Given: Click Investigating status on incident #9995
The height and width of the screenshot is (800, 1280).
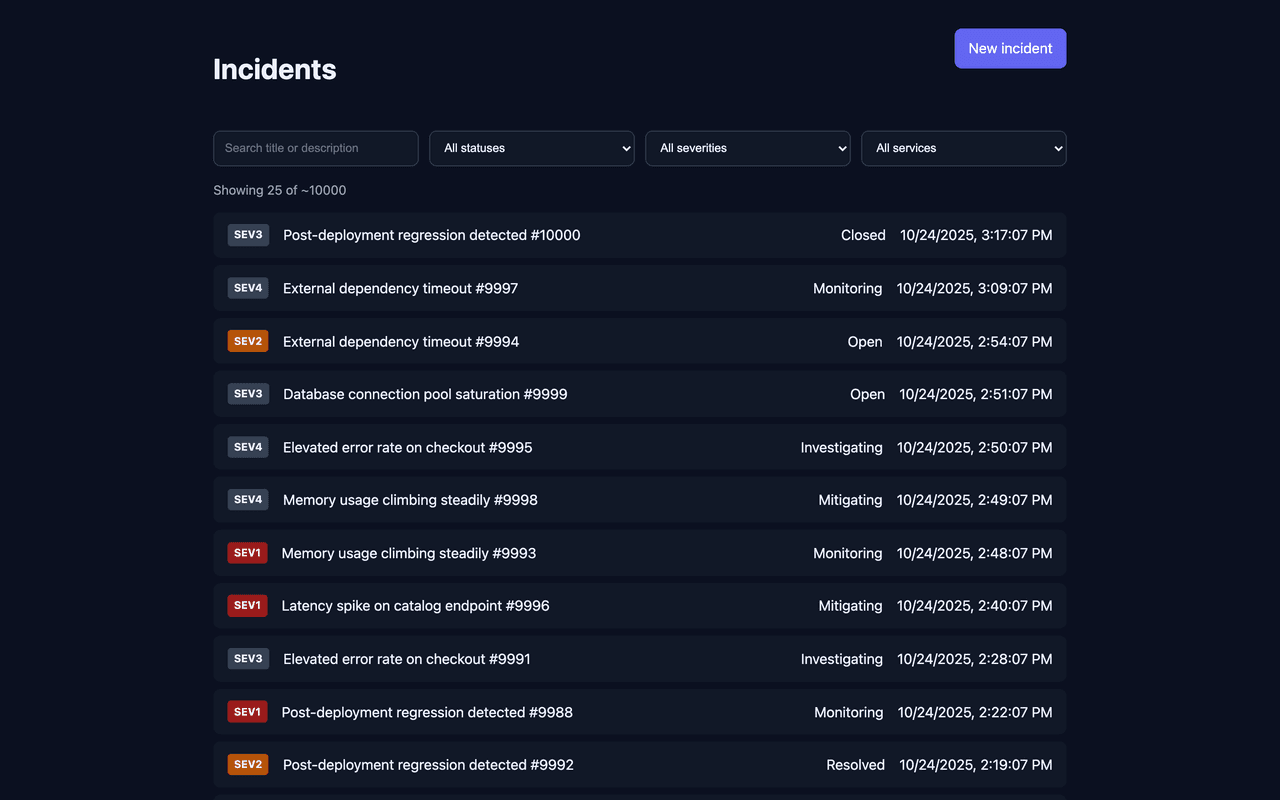Looking at the screenshot, I should (x=842, y=447).
